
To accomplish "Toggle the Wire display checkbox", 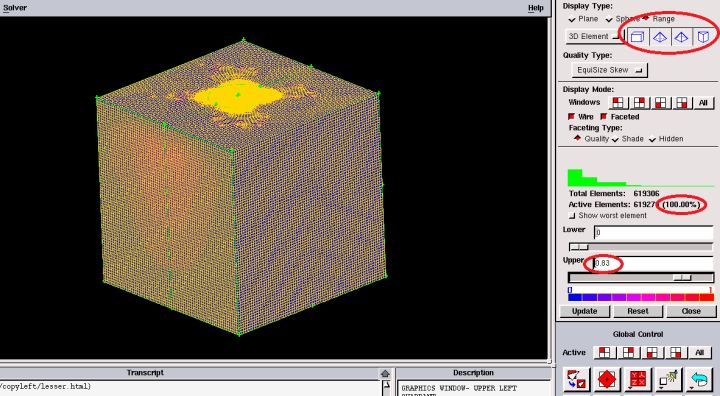I will 572,117.
